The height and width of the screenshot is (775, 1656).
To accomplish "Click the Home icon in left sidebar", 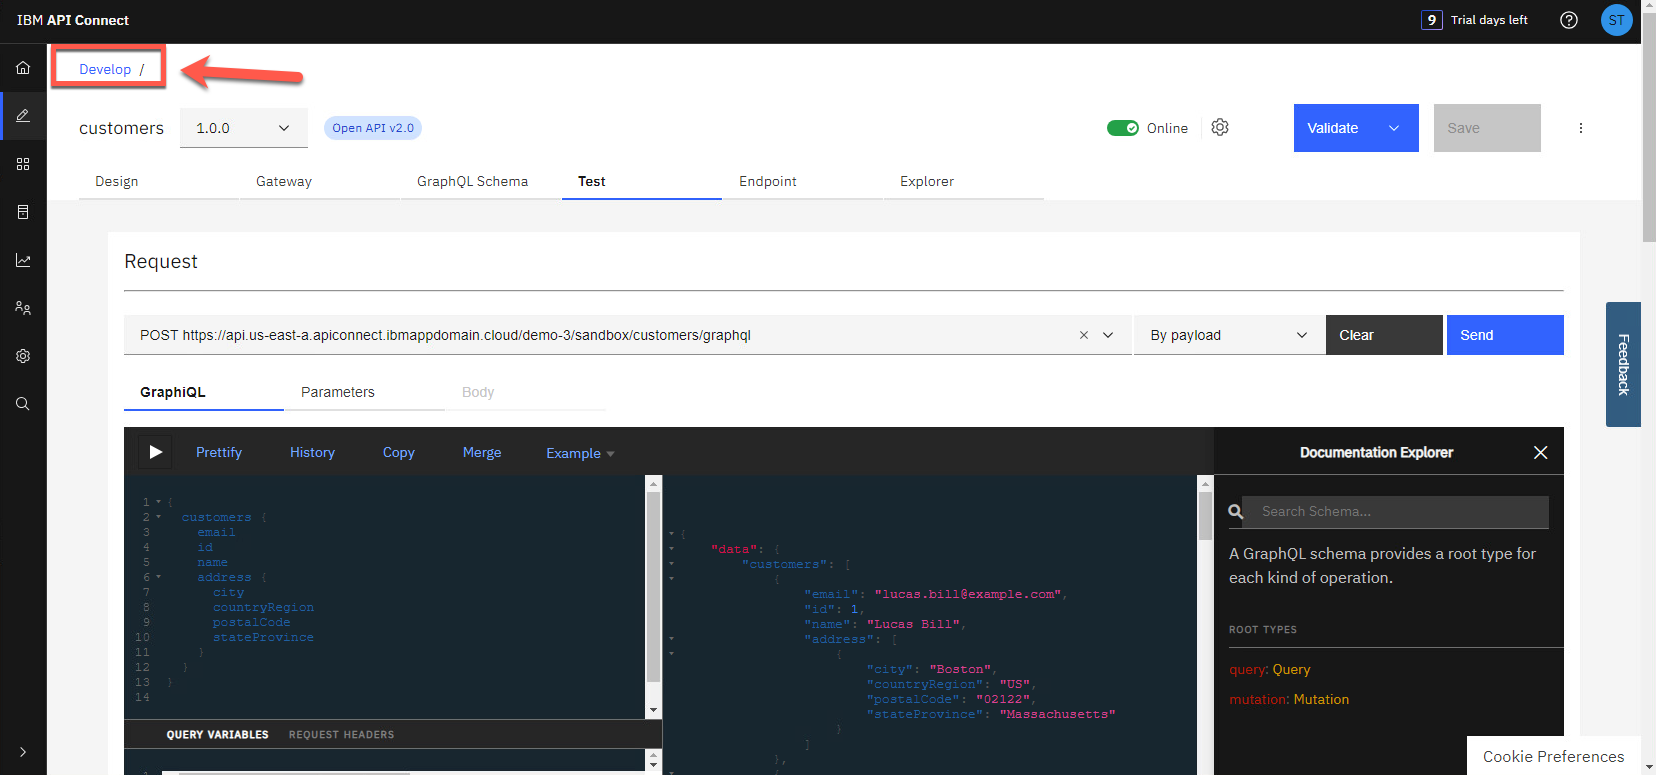I will coord(23,68).
